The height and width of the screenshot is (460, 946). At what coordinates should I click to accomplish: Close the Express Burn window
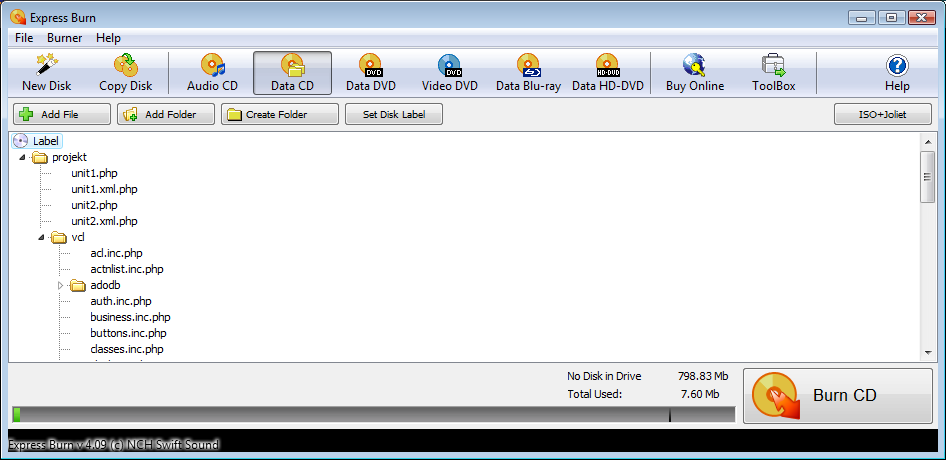click(x=921, y=18)
